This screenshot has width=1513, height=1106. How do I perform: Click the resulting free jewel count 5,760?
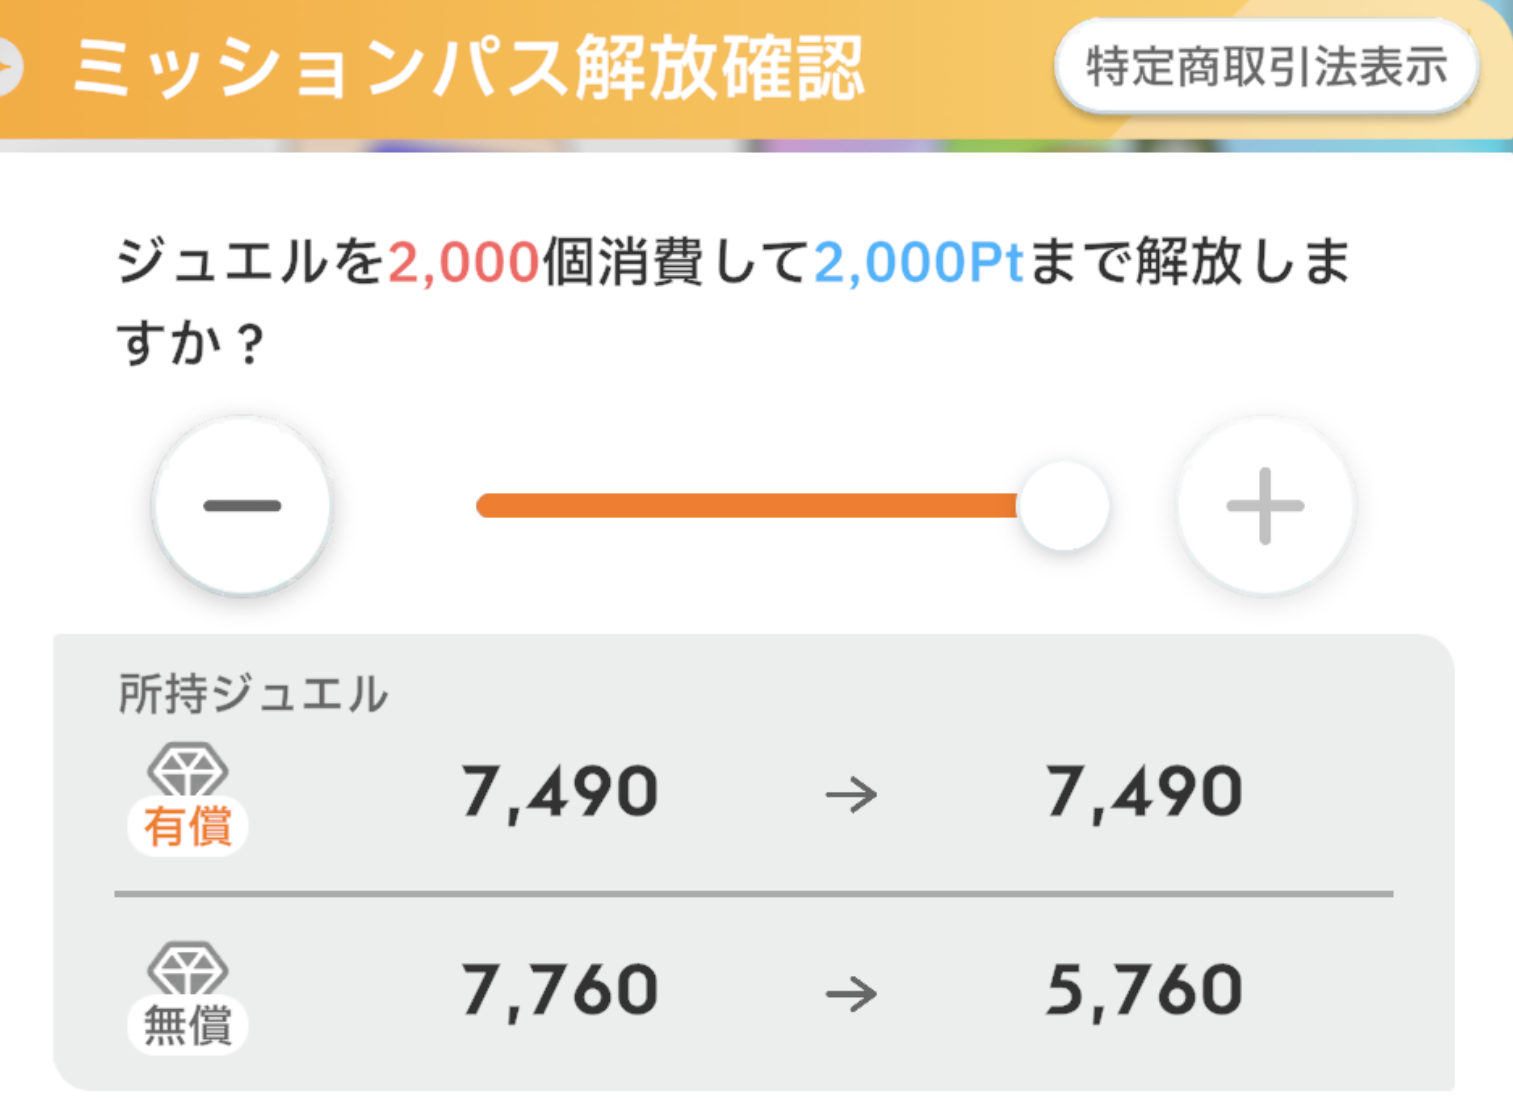(1144, 991)
